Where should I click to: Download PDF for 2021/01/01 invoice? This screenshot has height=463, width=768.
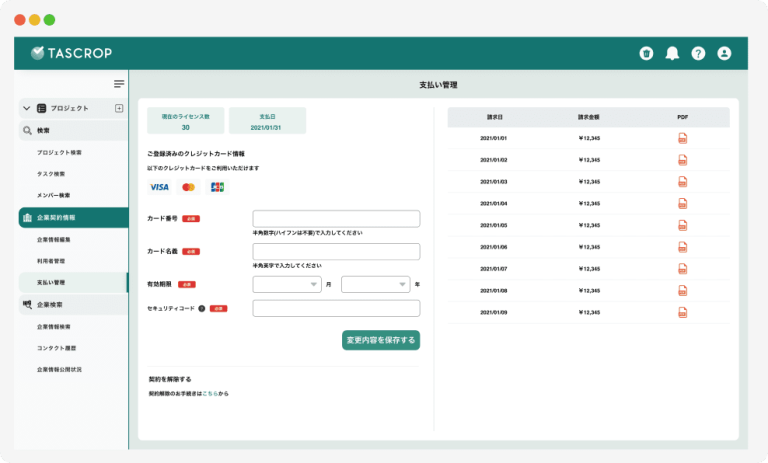click(x=682, y=138)
